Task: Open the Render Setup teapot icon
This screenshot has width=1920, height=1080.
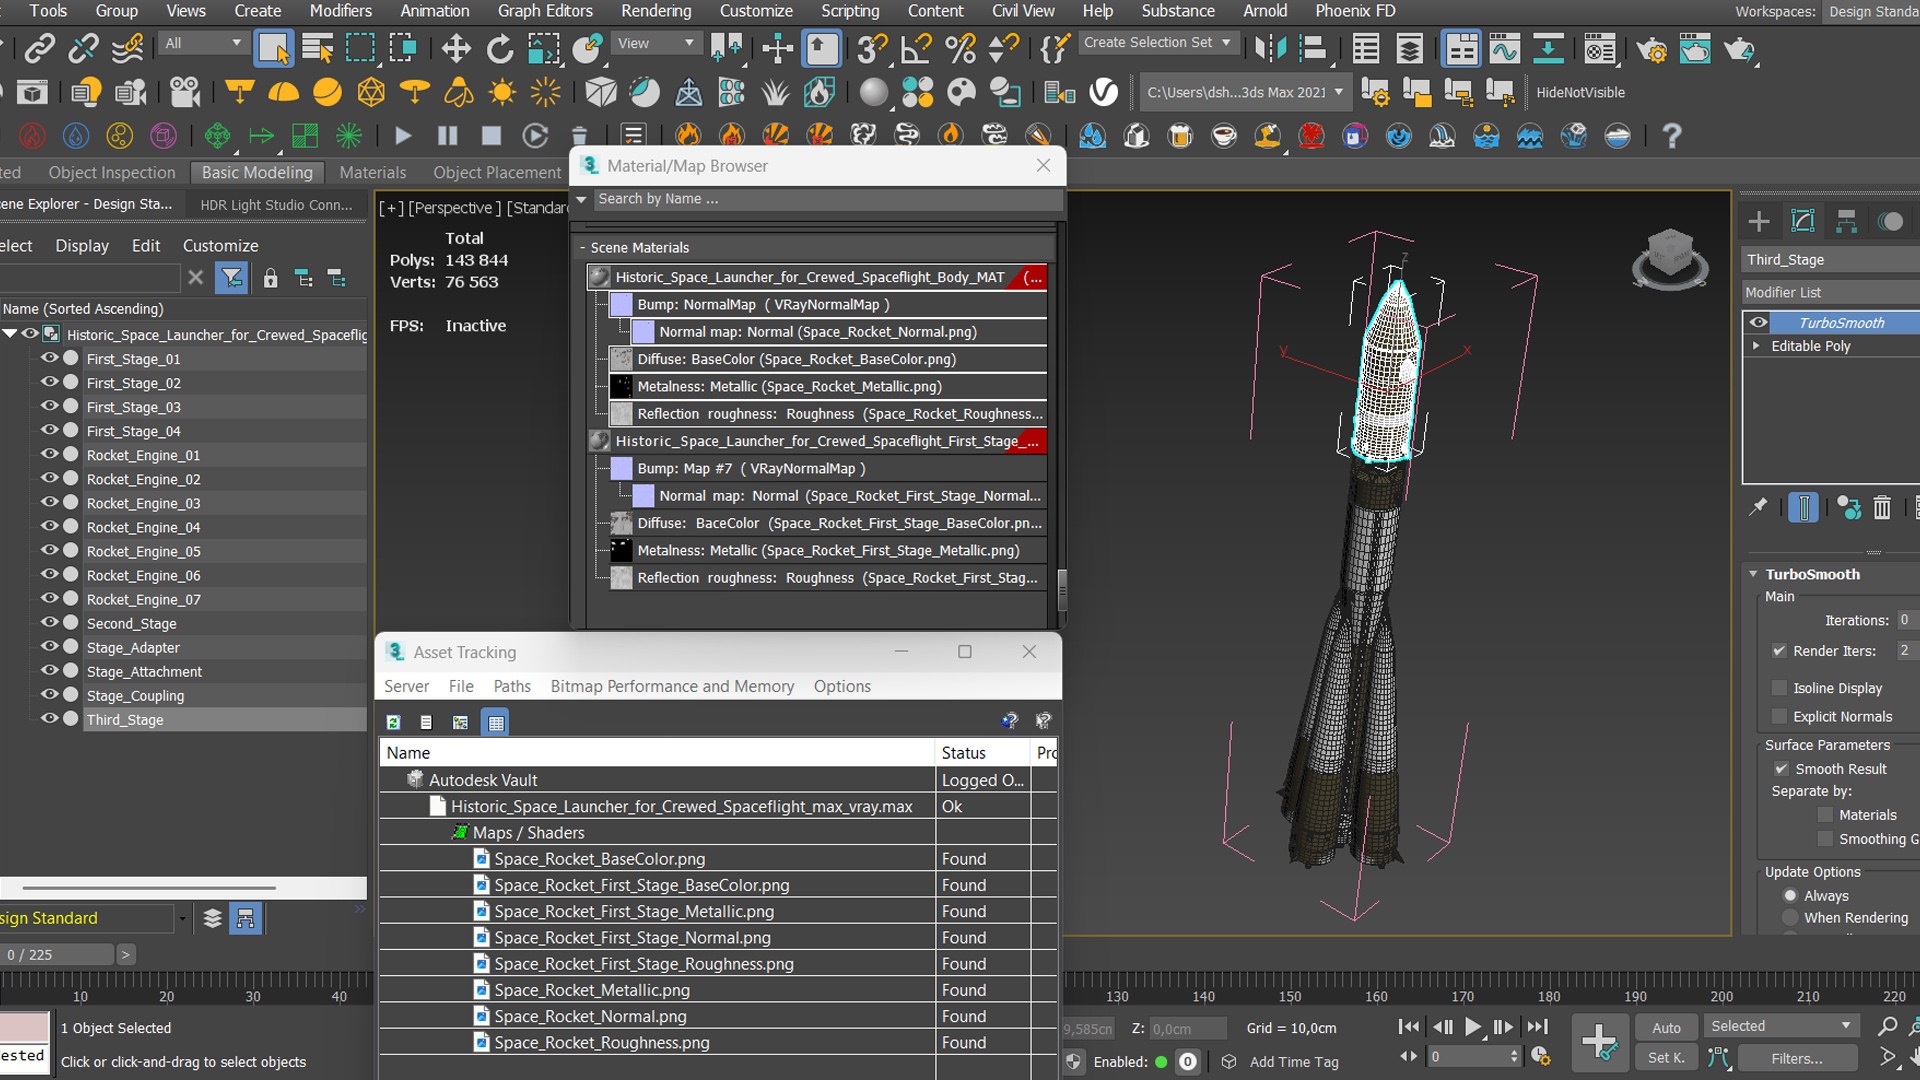Action: pyautogui.click(x=1651, y=48)
